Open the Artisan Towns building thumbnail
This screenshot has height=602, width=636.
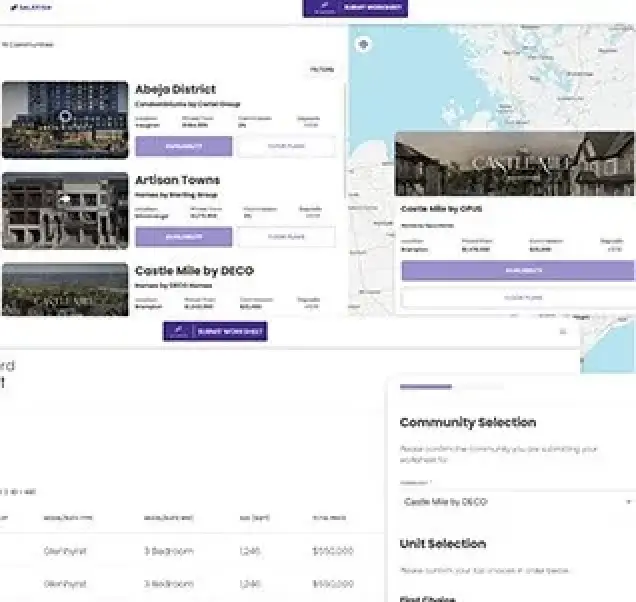pyautogui.click(x=65, y=211)
